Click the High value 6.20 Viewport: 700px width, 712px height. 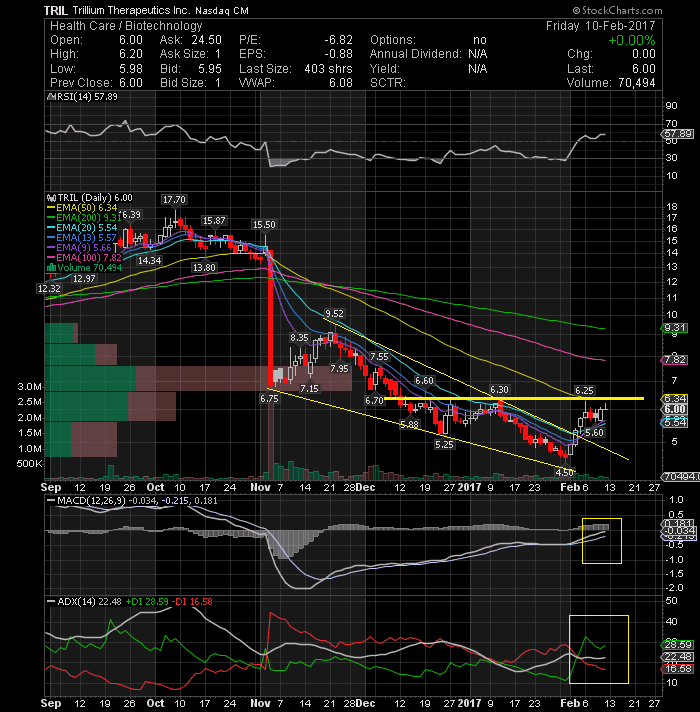131,54
